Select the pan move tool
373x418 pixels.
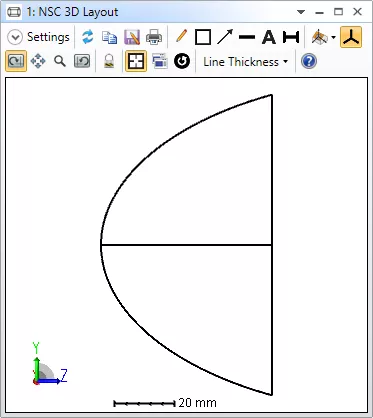coord(38,61)
